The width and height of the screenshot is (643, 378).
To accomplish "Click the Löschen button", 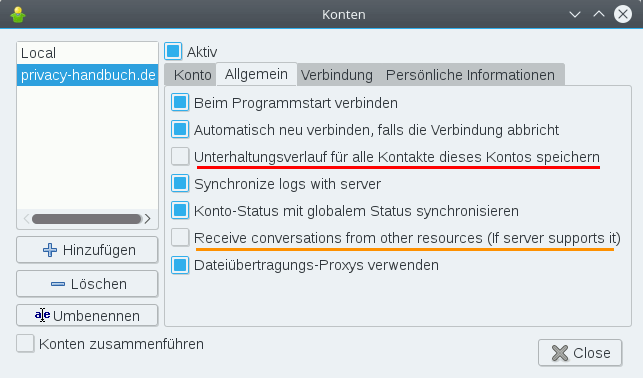I will (x=87, y=284).
